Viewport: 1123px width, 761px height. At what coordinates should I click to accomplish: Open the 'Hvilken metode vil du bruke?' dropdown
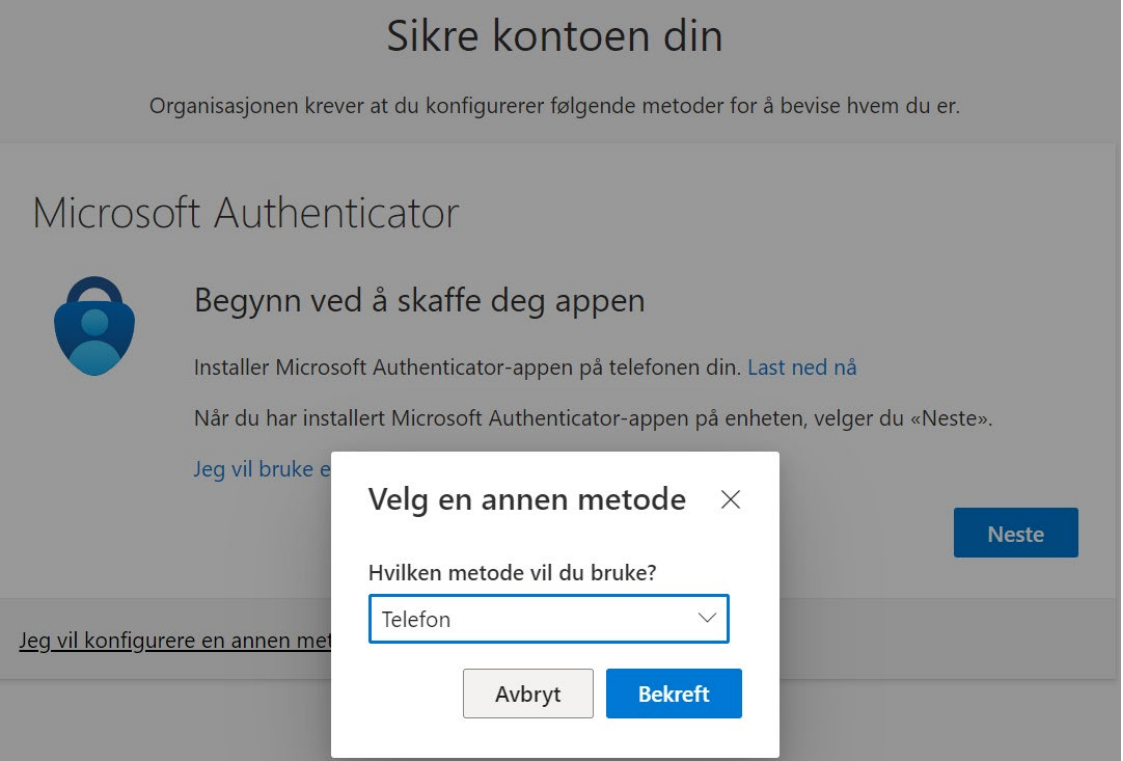pyautogui.click(x=549, y=619)
